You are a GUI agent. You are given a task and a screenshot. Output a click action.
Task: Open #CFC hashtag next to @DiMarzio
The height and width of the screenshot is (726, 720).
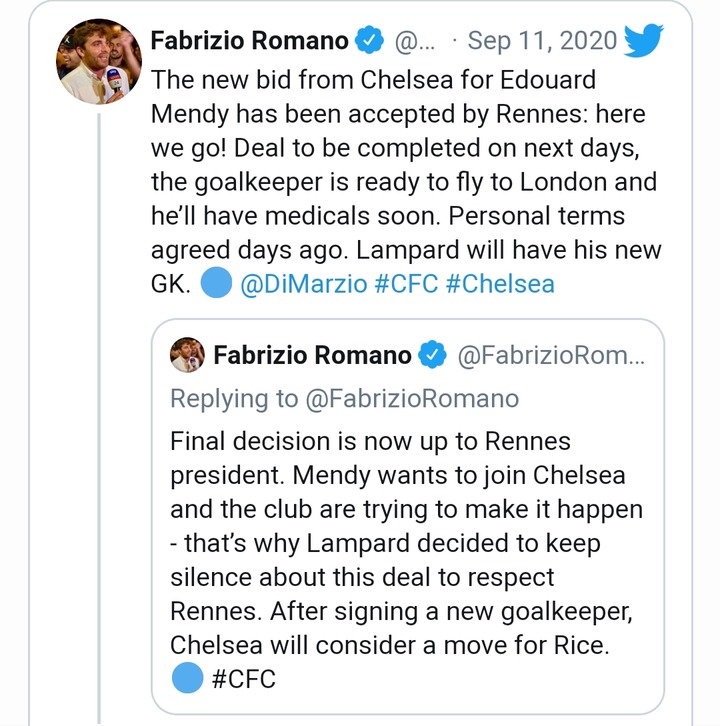coord(405,285)
